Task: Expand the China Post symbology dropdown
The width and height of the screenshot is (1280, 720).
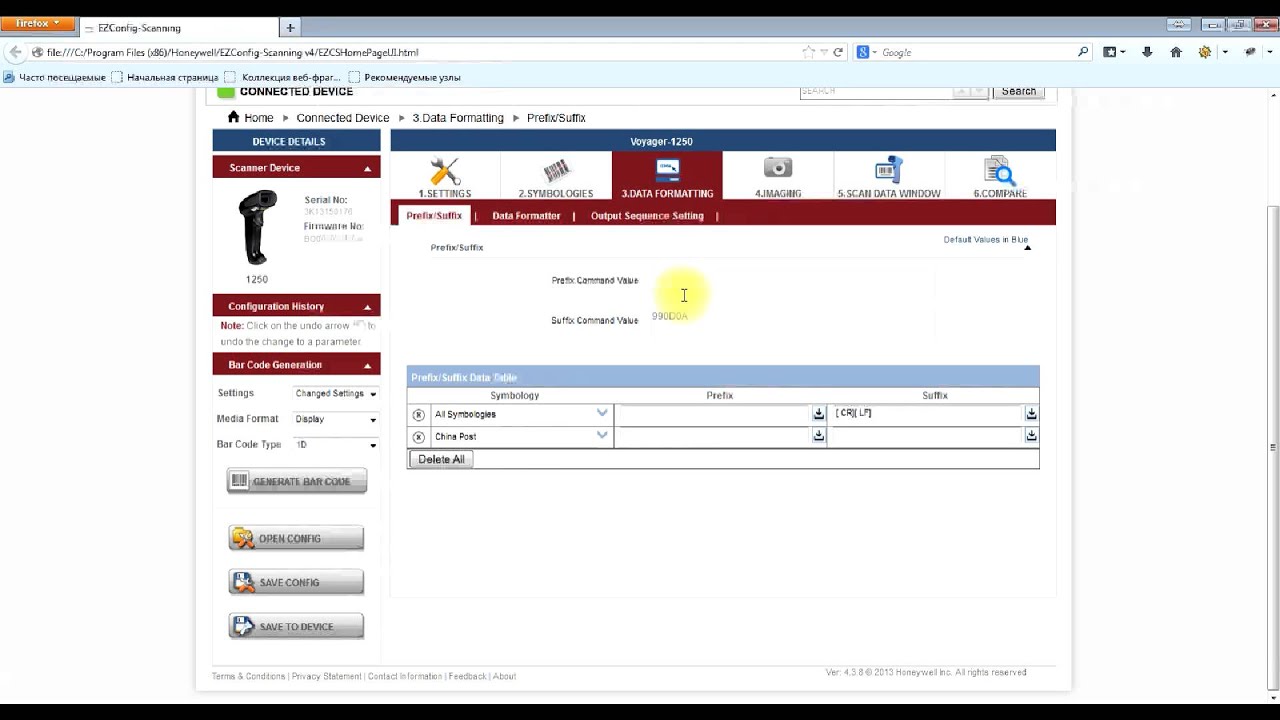Action: [602, 435]
